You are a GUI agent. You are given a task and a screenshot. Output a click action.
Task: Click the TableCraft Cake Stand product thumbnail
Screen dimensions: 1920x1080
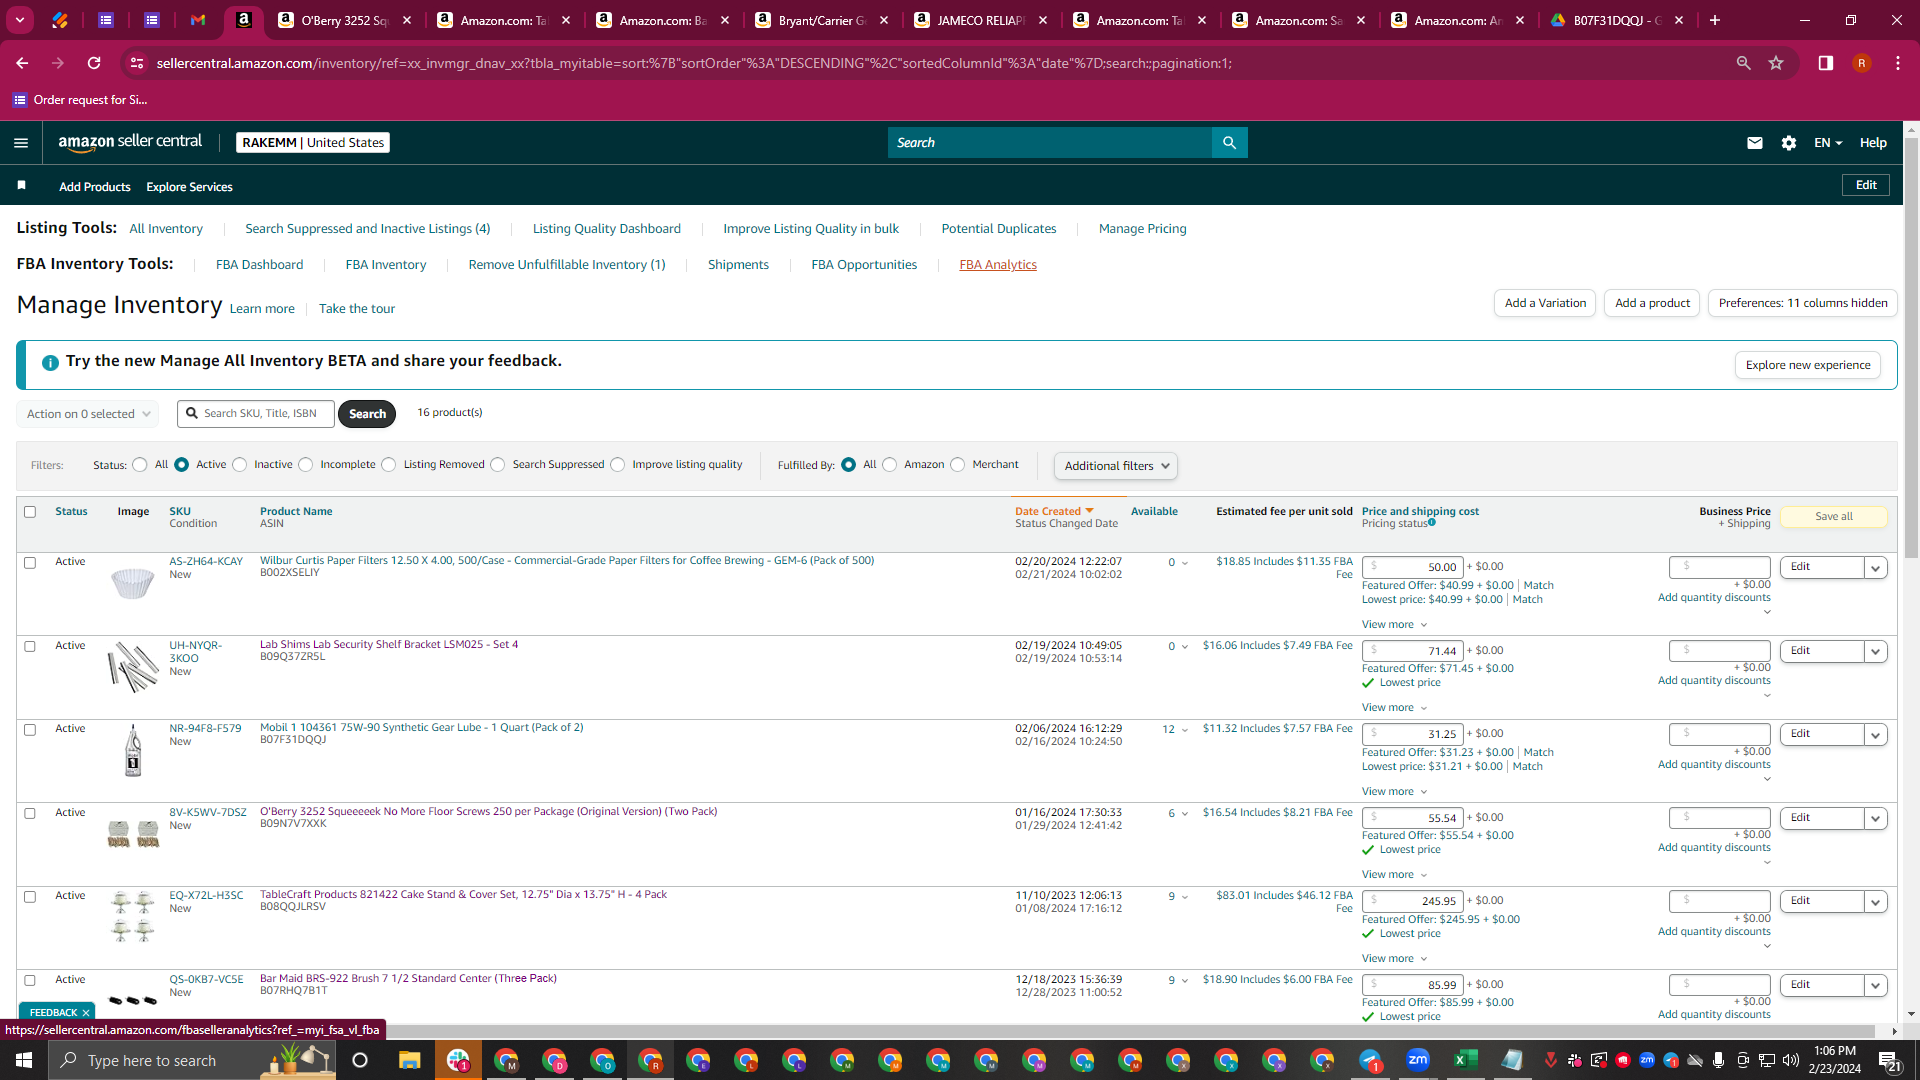point(133,917)
